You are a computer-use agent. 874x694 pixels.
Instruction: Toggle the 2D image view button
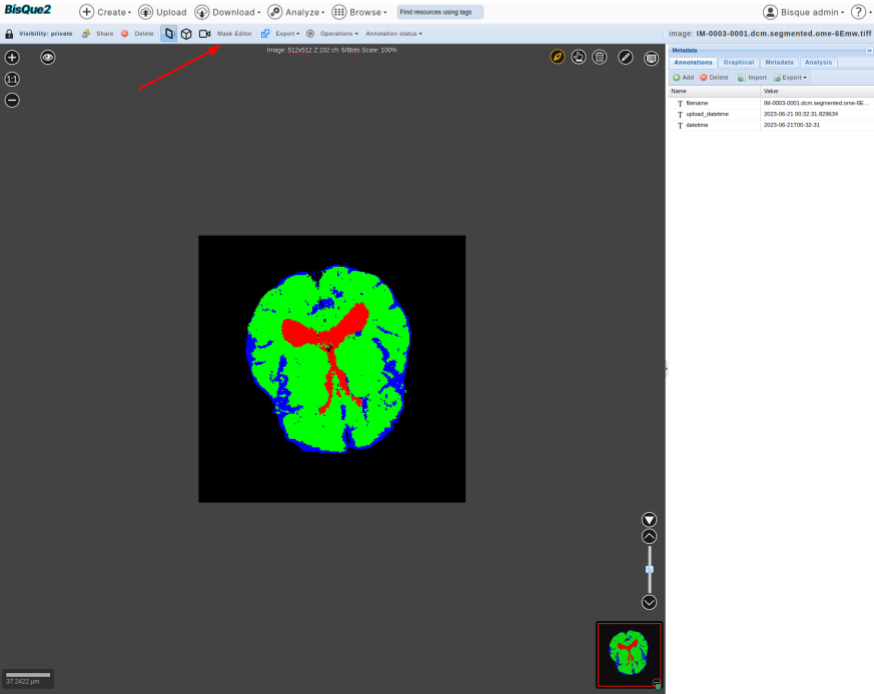point(168,34)
